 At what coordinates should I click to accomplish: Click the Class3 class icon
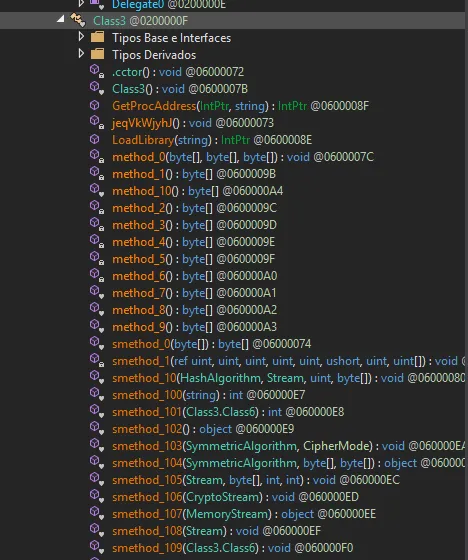point(78,20)
